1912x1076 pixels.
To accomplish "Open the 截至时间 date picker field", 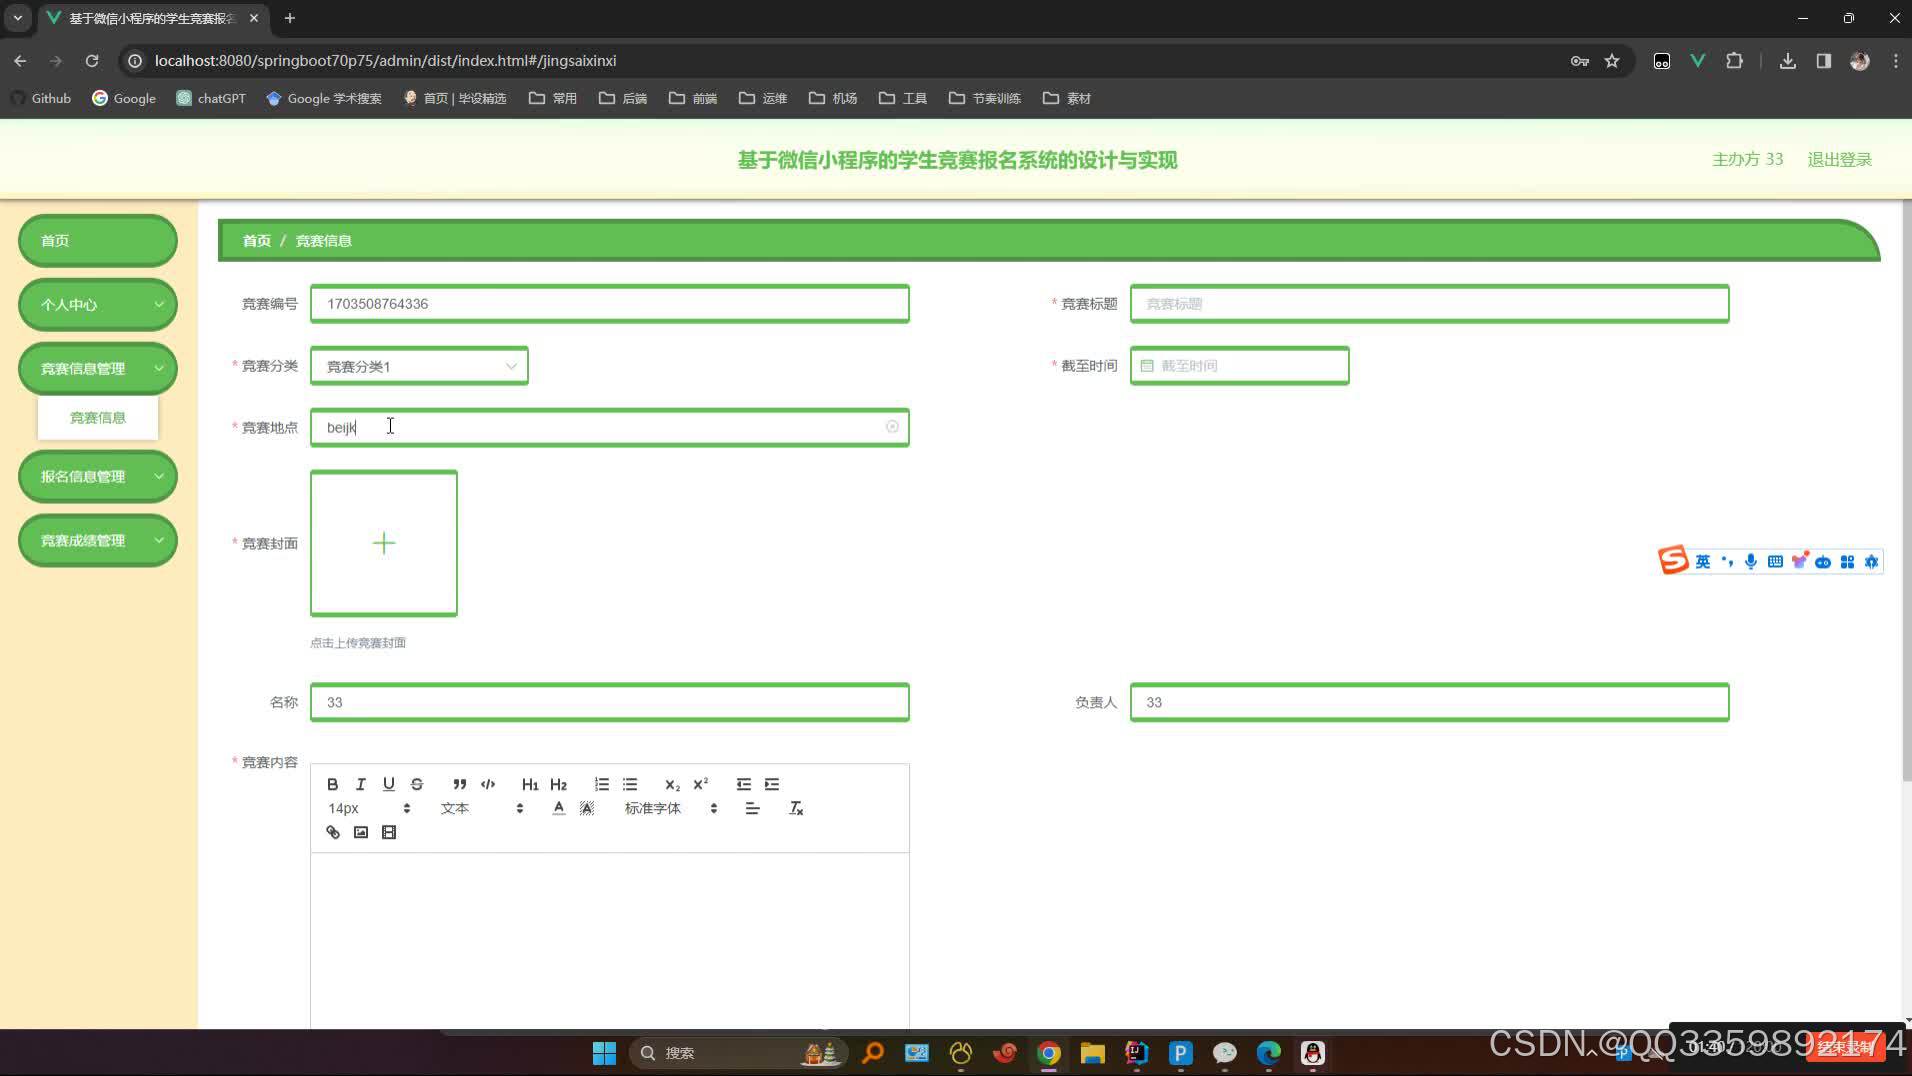I will [1239, 366].
